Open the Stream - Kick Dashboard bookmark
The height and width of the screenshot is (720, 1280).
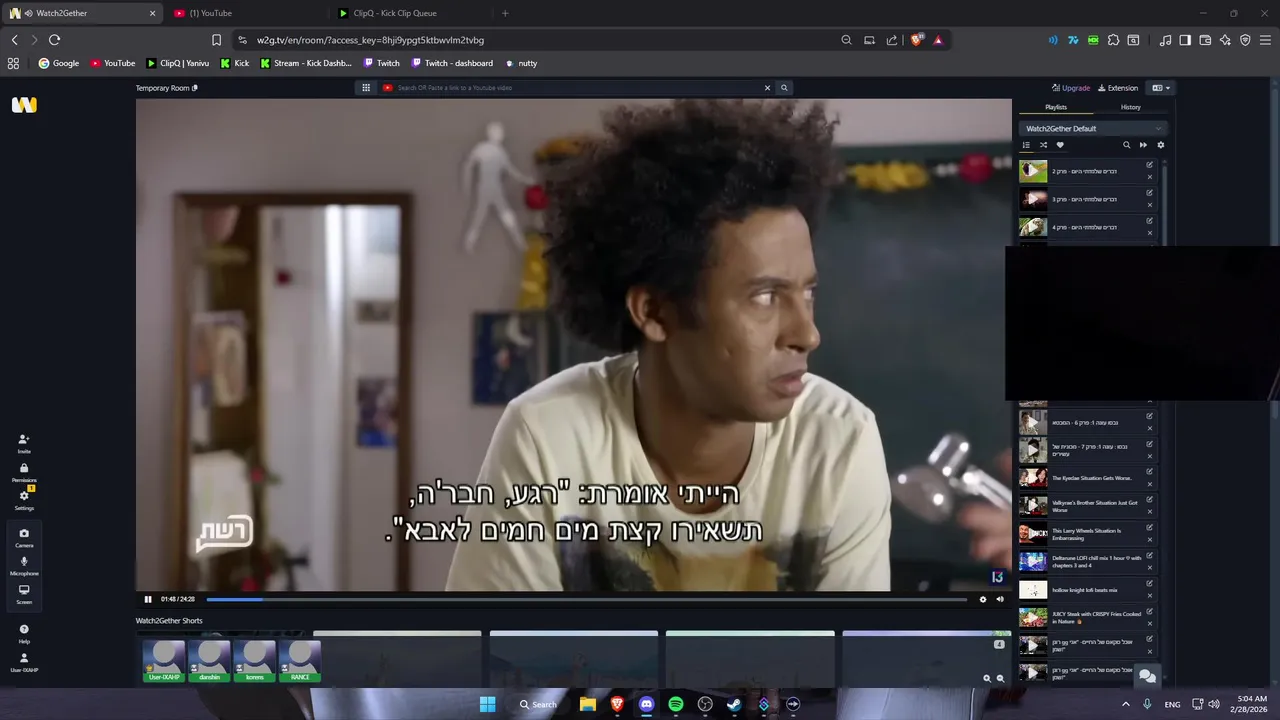[x=305, y=63]
